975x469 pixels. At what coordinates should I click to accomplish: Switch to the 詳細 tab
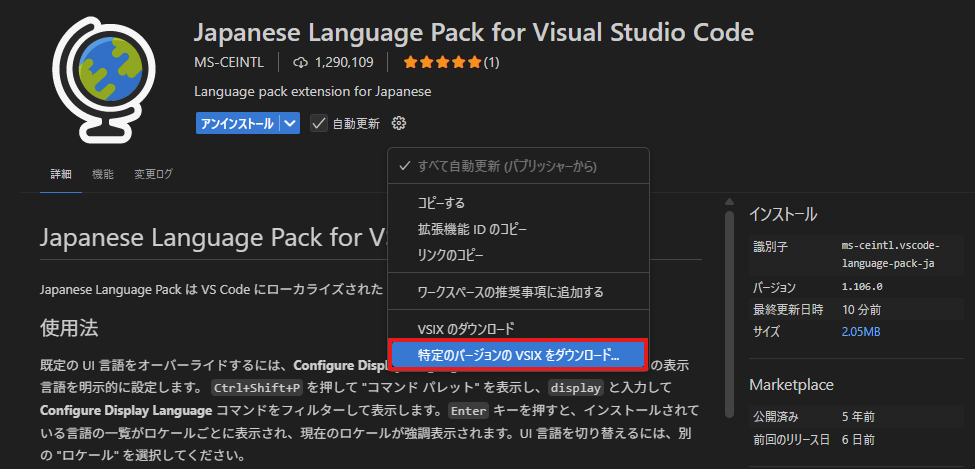click(x=61, y=174)
